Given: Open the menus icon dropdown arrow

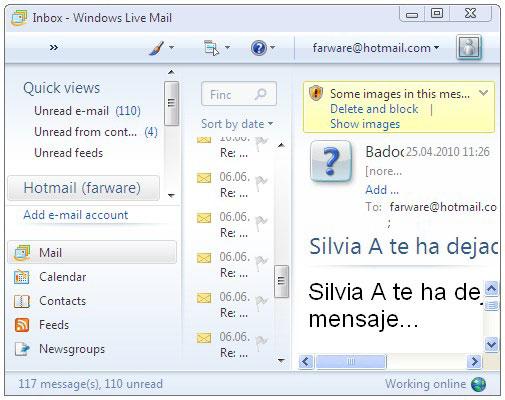Looking at the screenshot, I should point(227,48).
